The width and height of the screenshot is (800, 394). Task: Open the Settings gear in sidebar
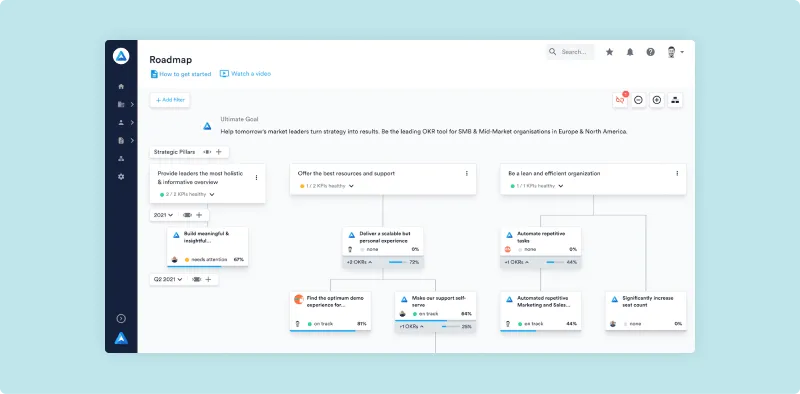[x=121, y=177]
